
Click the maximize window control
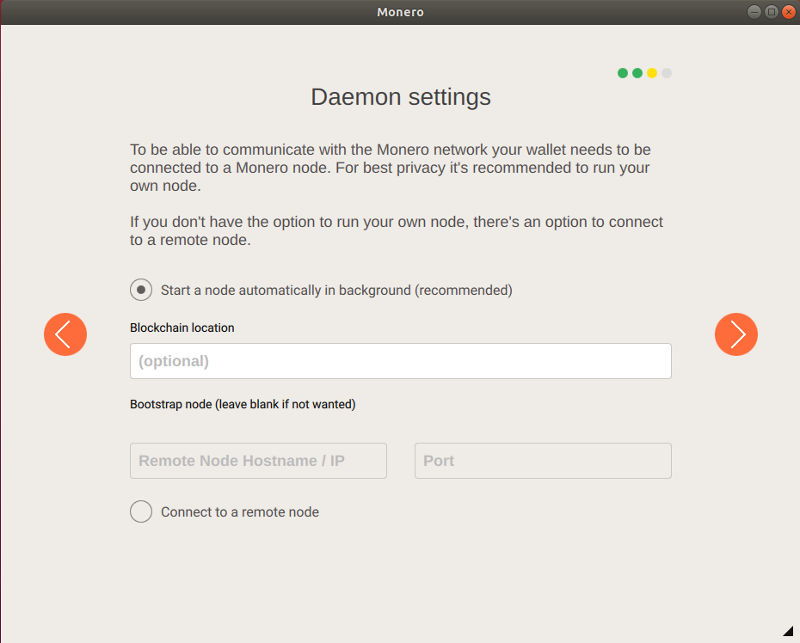(x=771, y=12)
